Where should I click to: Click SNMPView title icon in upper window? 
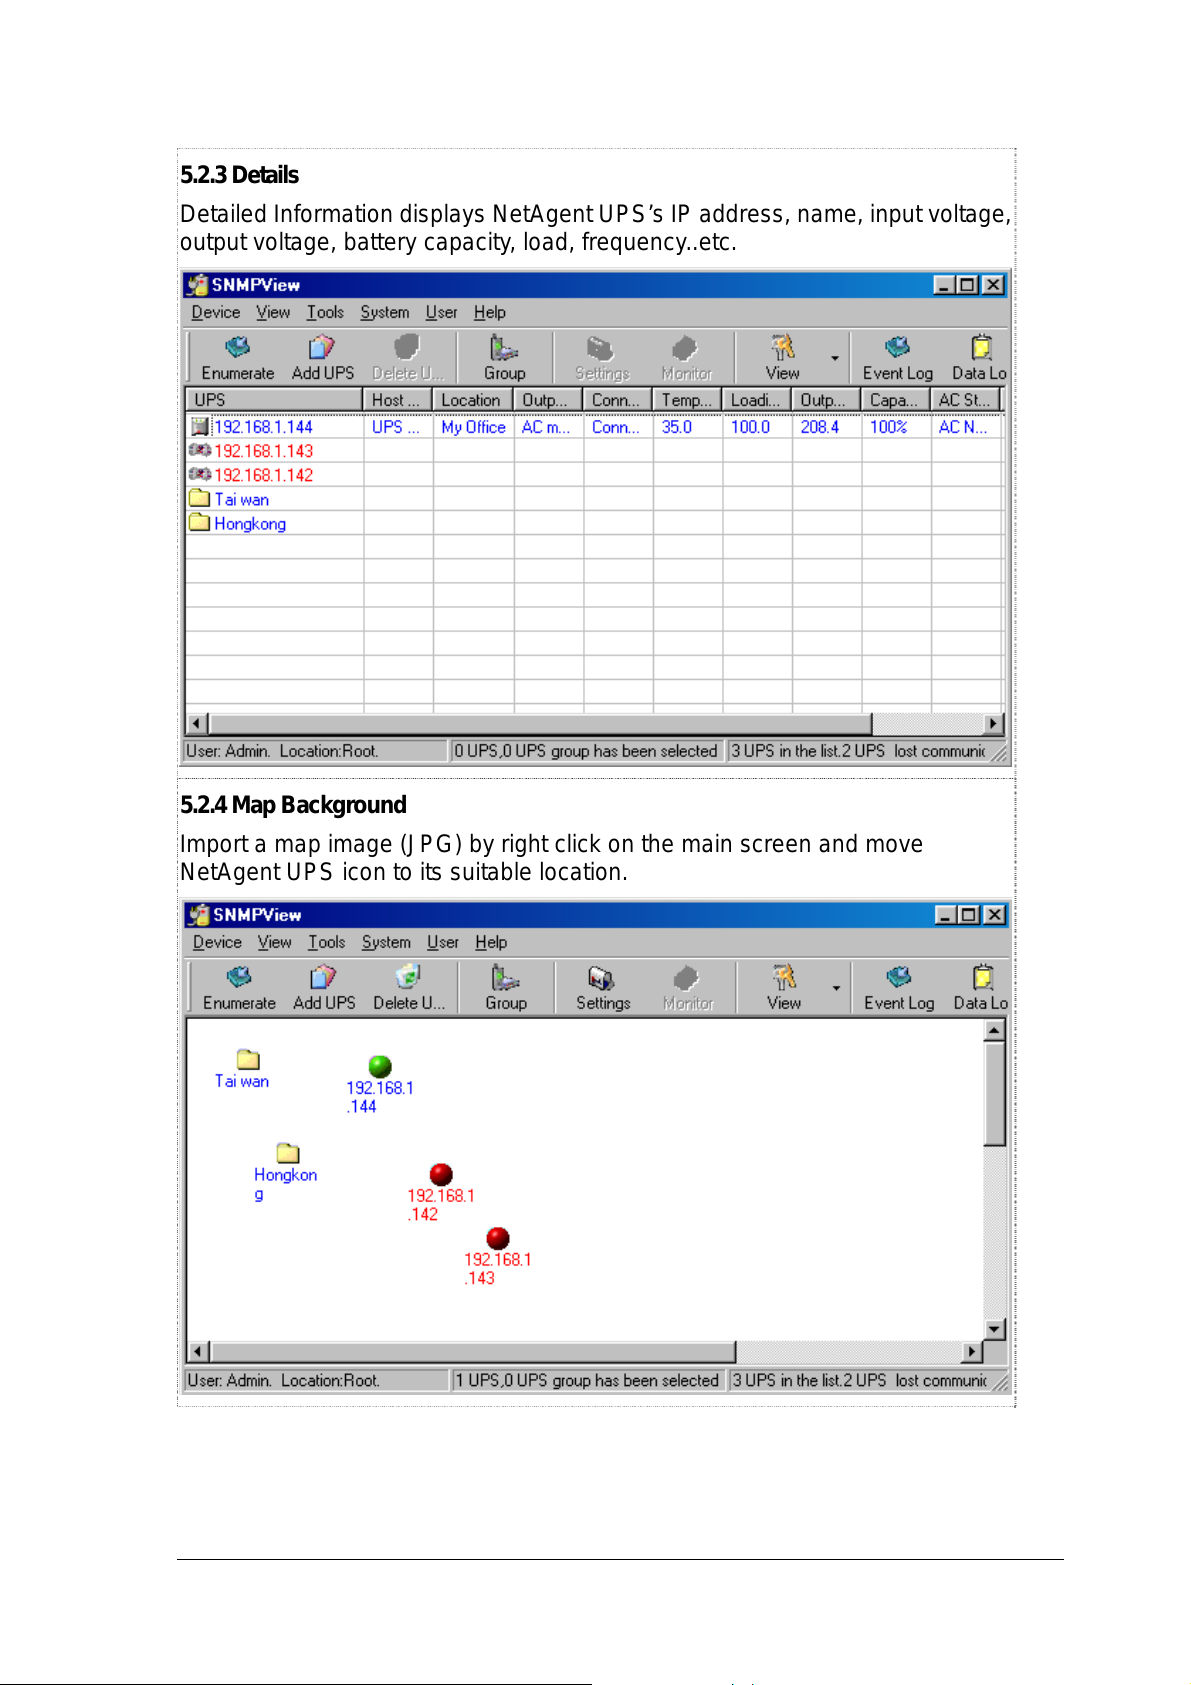coord(198,285)
